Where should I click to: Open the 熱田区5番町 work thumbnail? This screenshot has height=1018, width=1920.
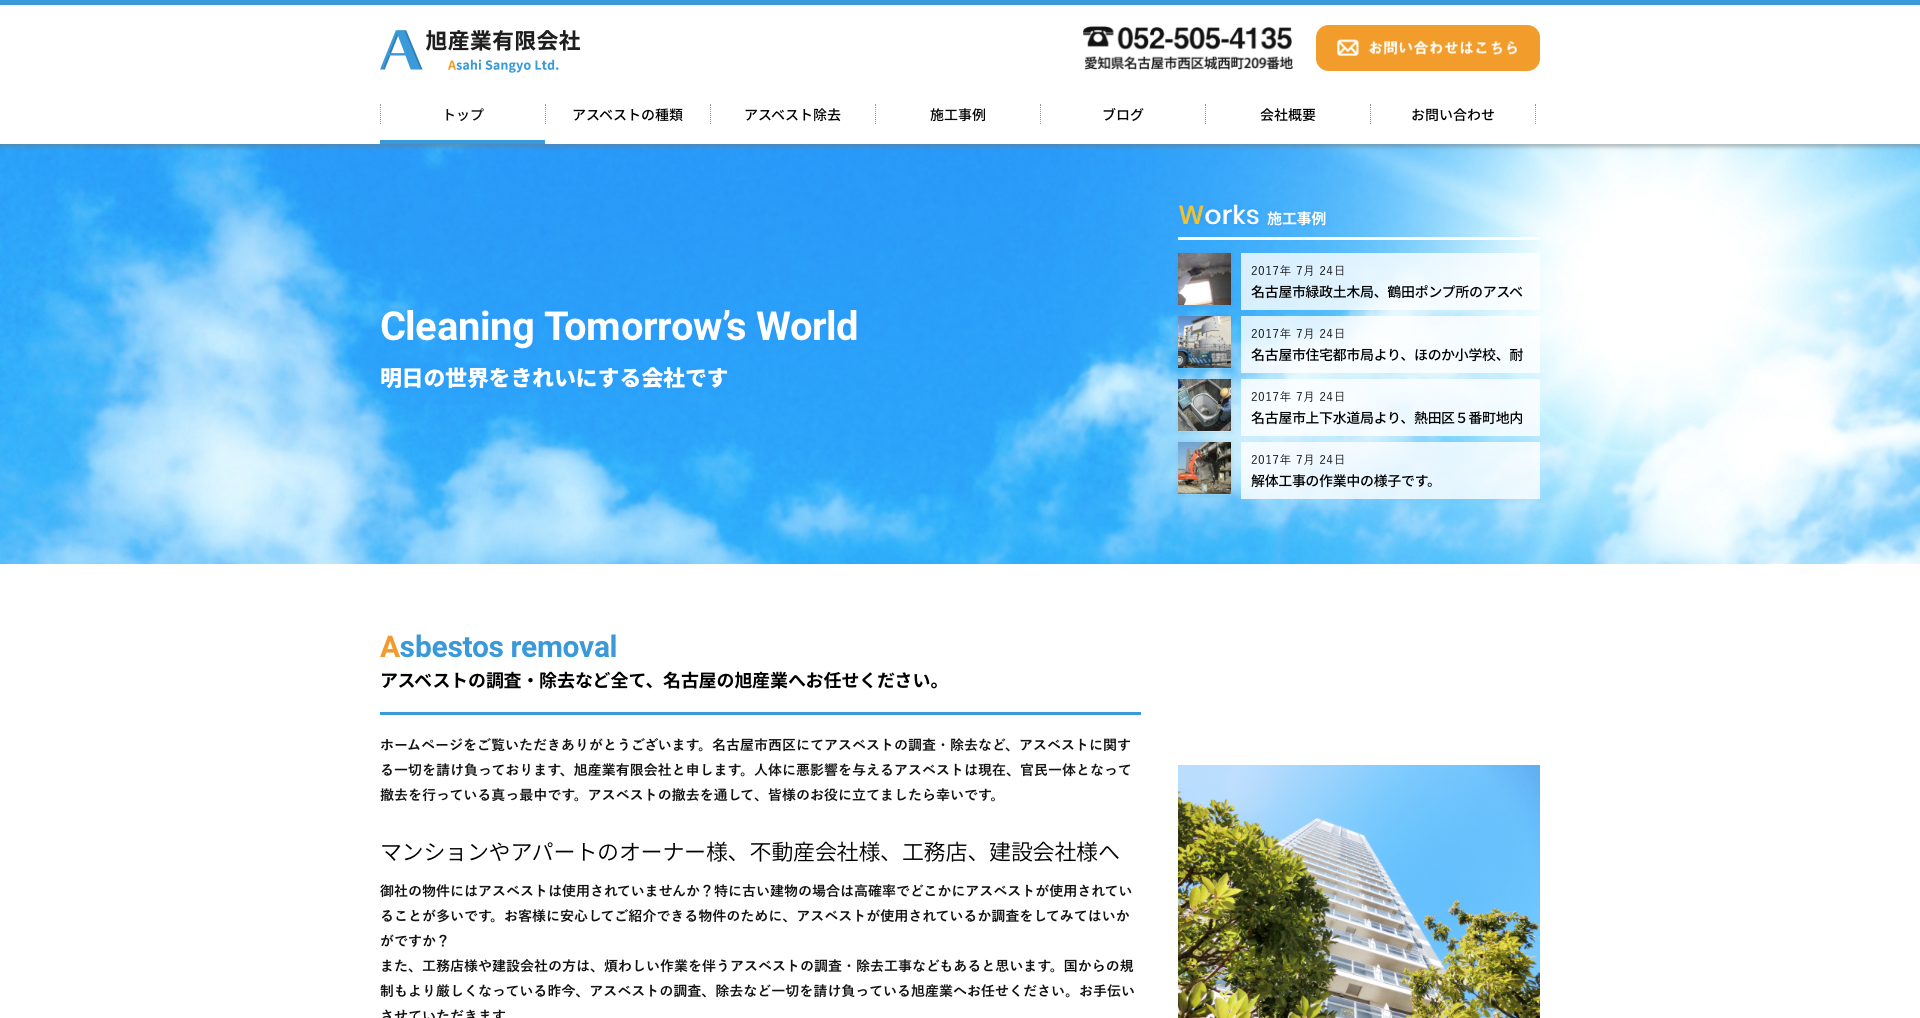coord(1204,405)
